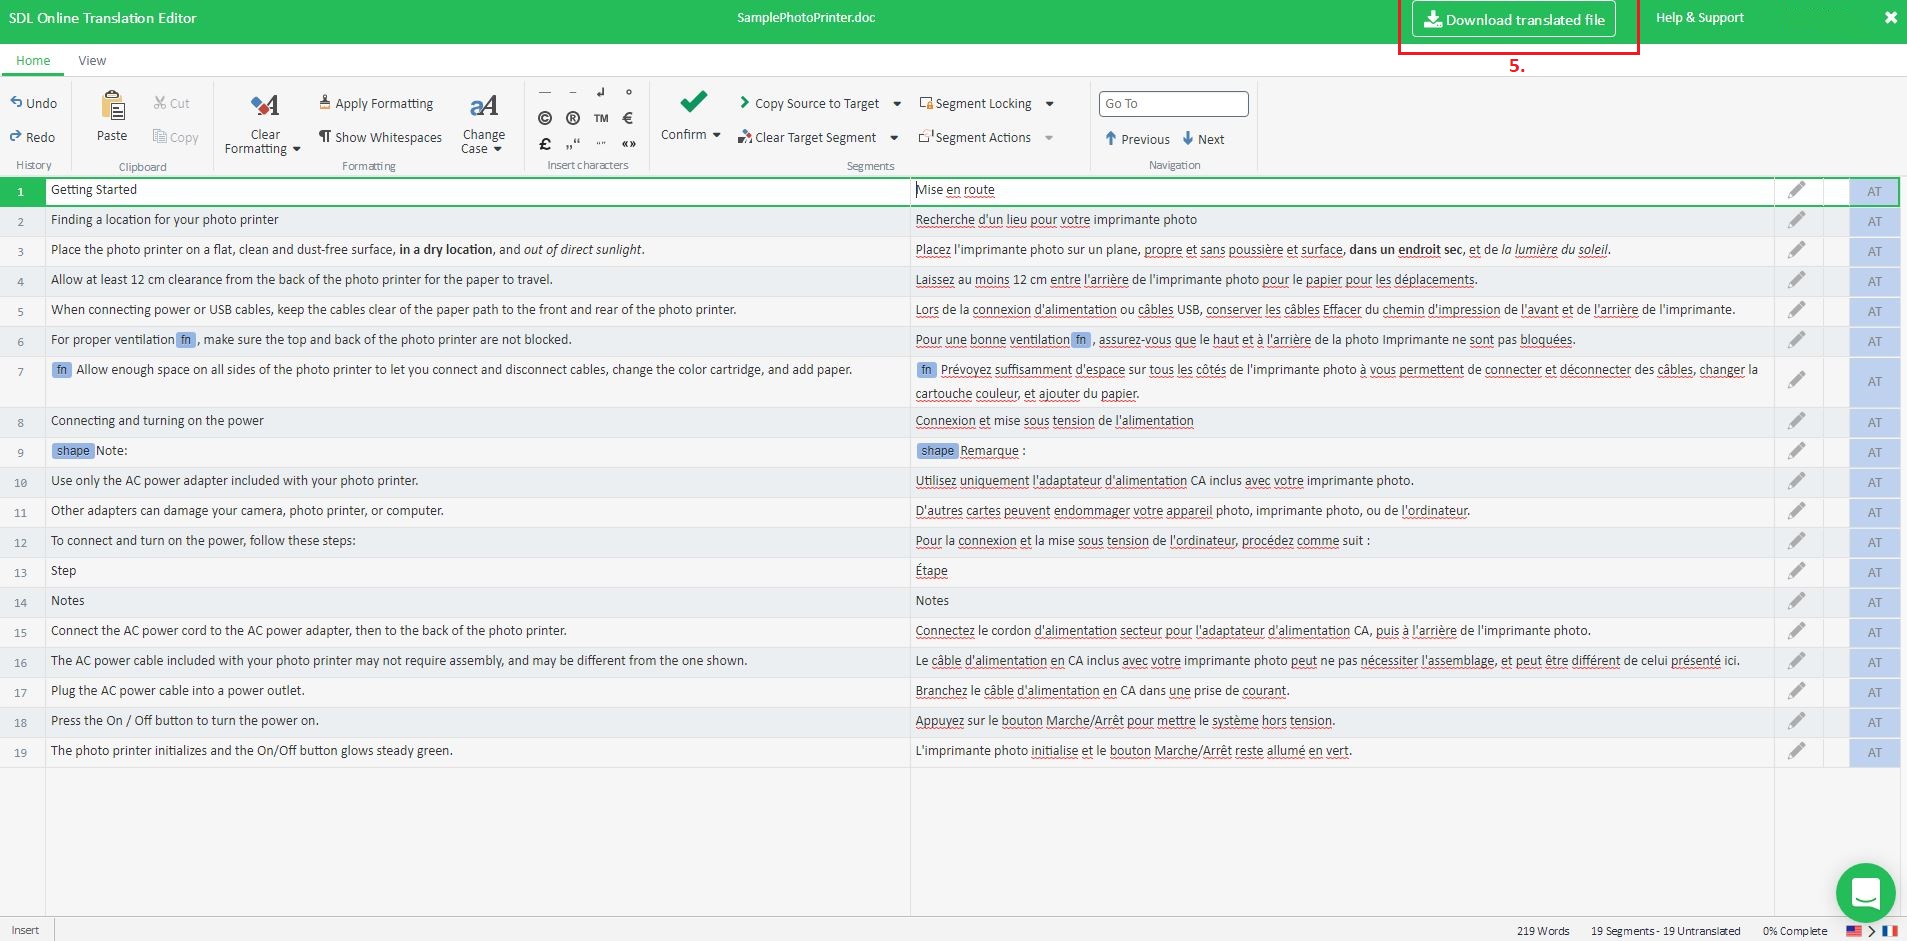1907x941 pixels.
Task: Insert an en dash character
Action: [x=573, y=92]
